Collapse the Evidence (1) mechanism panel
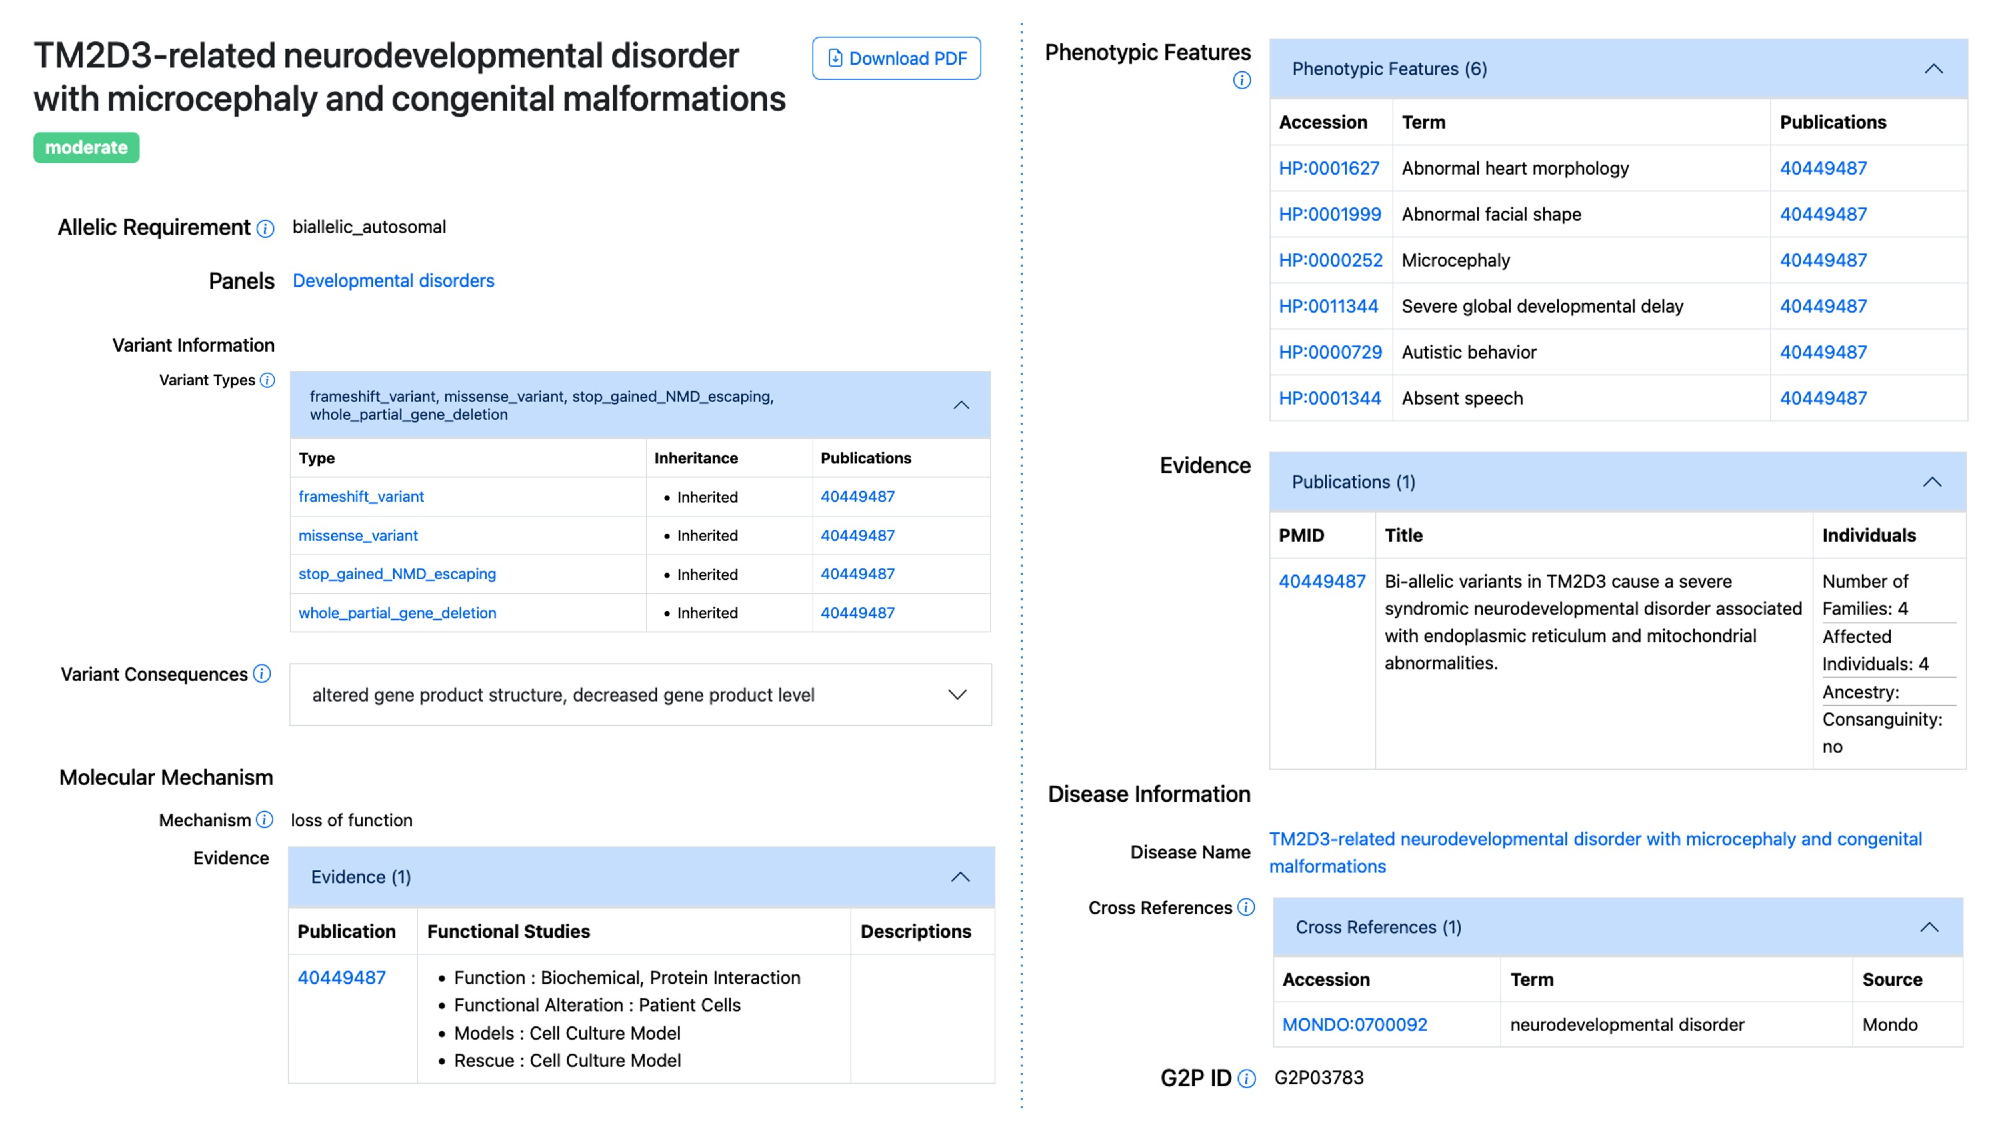 tap(959, 877)
